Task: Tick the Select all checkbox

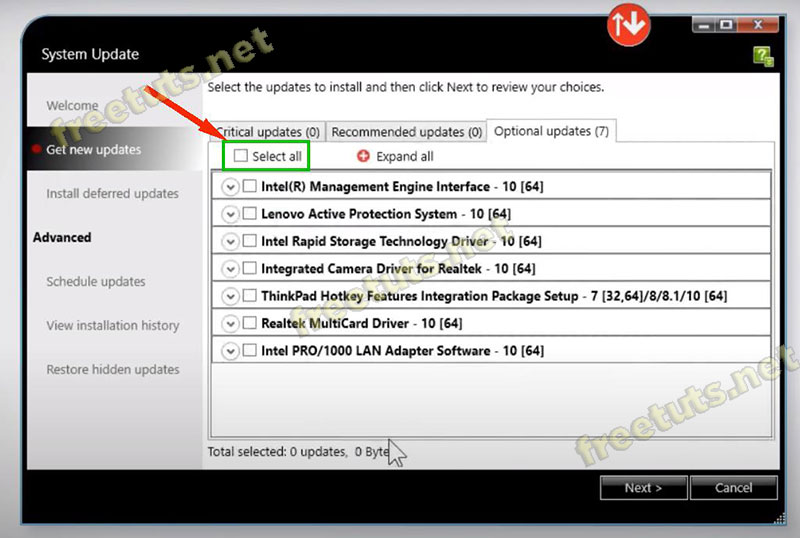Action: pyautogui.click(x=240, y=156)
